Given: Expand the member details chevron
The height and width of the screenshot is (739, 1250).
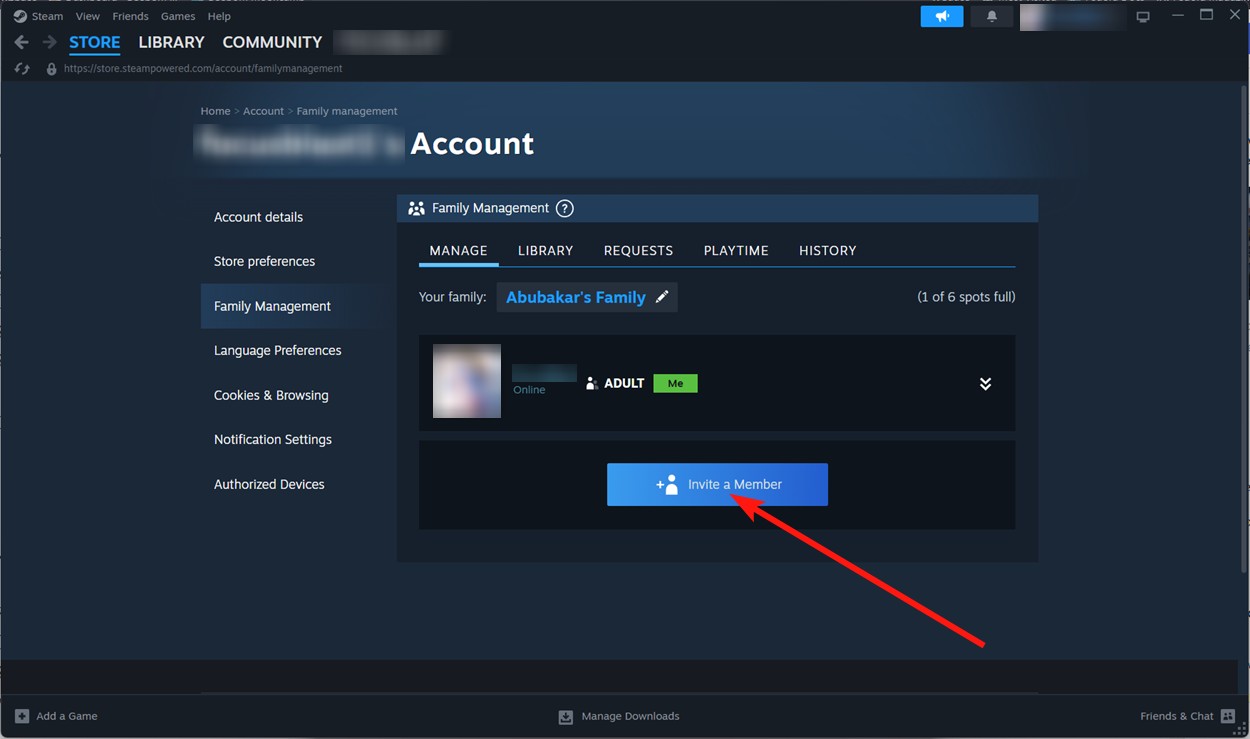Looking at the screenshot, I should pyautogui.click(x=985, y=383).
